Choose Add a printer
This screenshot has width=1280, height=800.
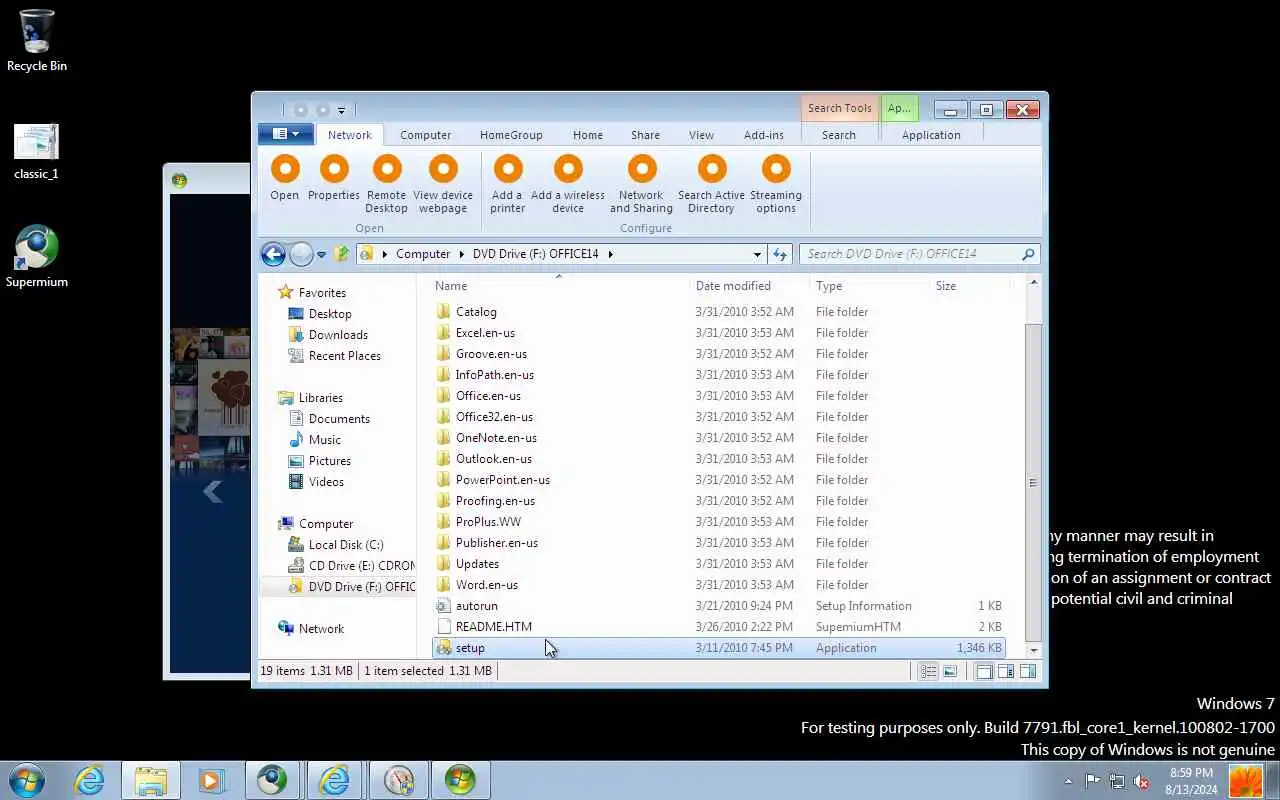click(508, 184)
